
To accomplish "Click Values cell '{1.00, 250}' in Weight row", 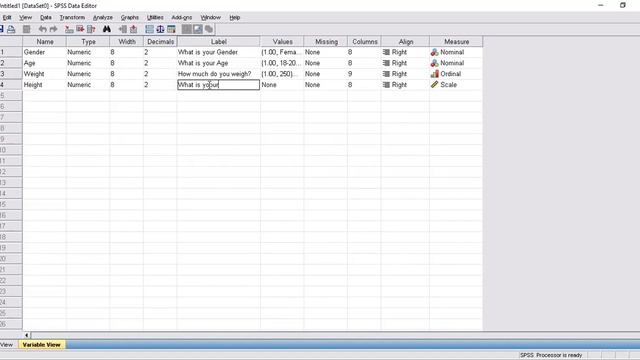I will tap(282, 74).
